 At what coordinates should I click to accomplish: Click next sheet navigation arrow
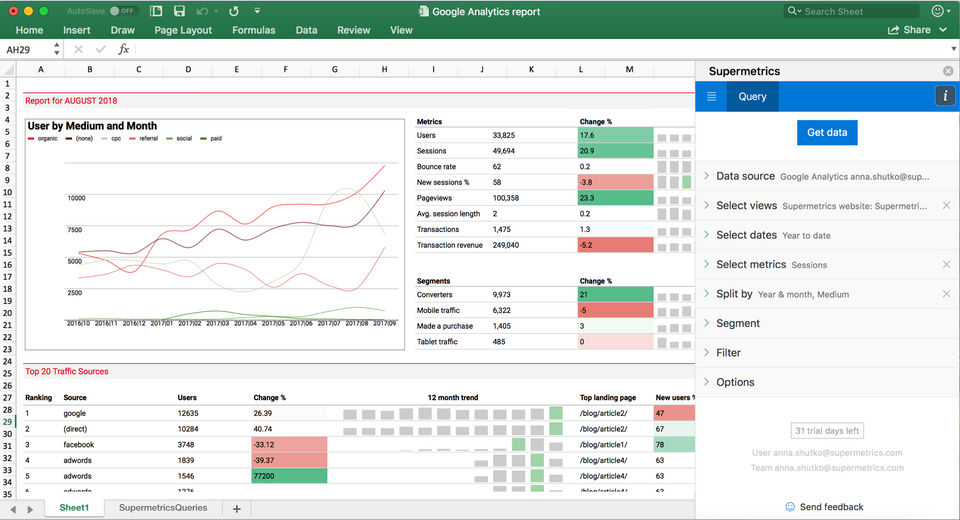click(30, 509)
